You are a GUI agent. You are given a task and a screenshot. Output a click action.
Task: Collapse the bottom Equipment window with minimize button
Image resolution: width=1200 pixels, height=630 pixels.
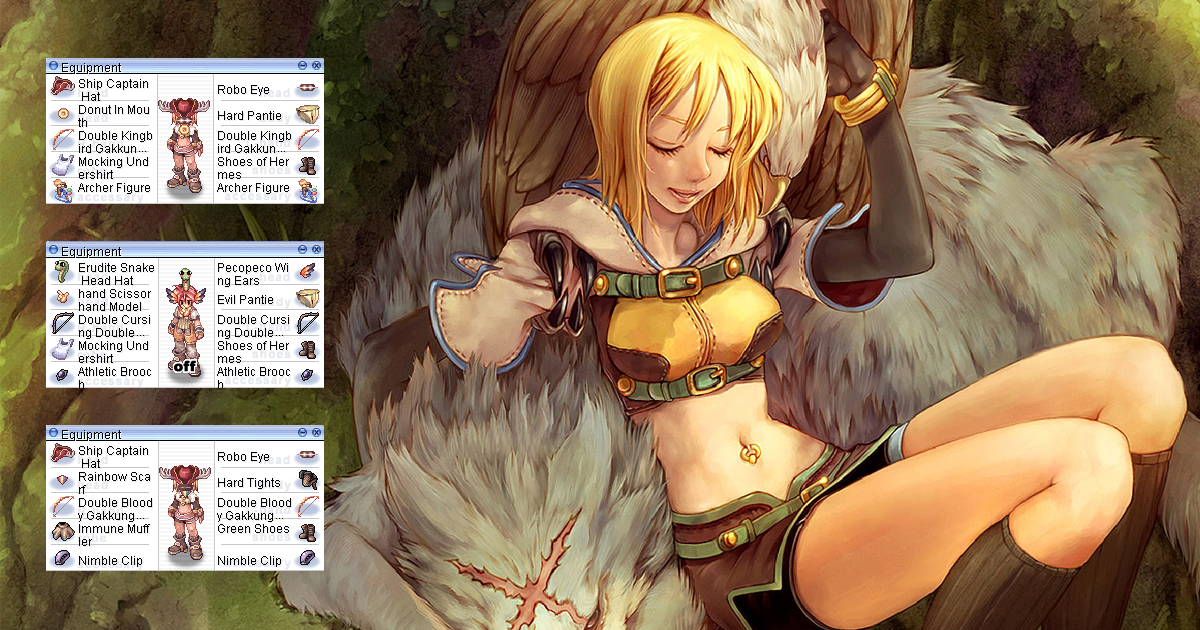click(x=303, y=433)
